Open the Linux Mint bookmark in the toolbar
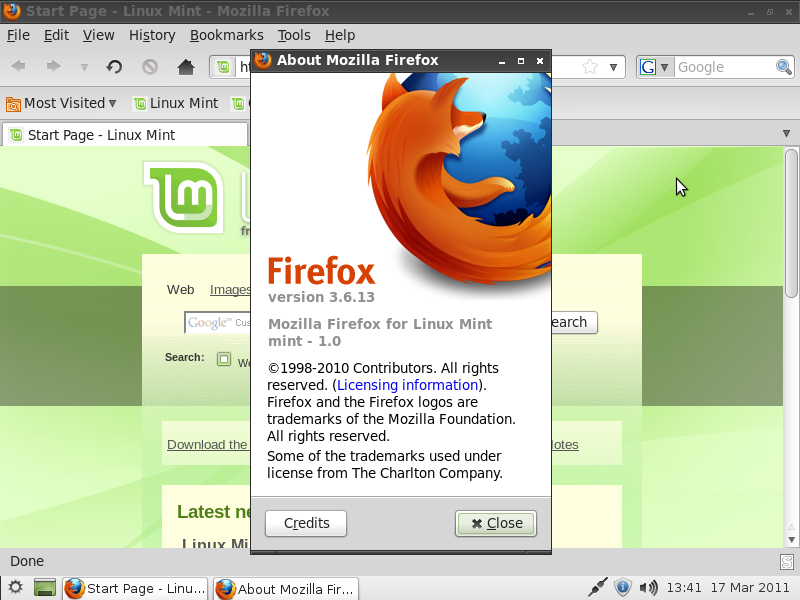Screen dimensions: 800x600 (x=176, y=102)
